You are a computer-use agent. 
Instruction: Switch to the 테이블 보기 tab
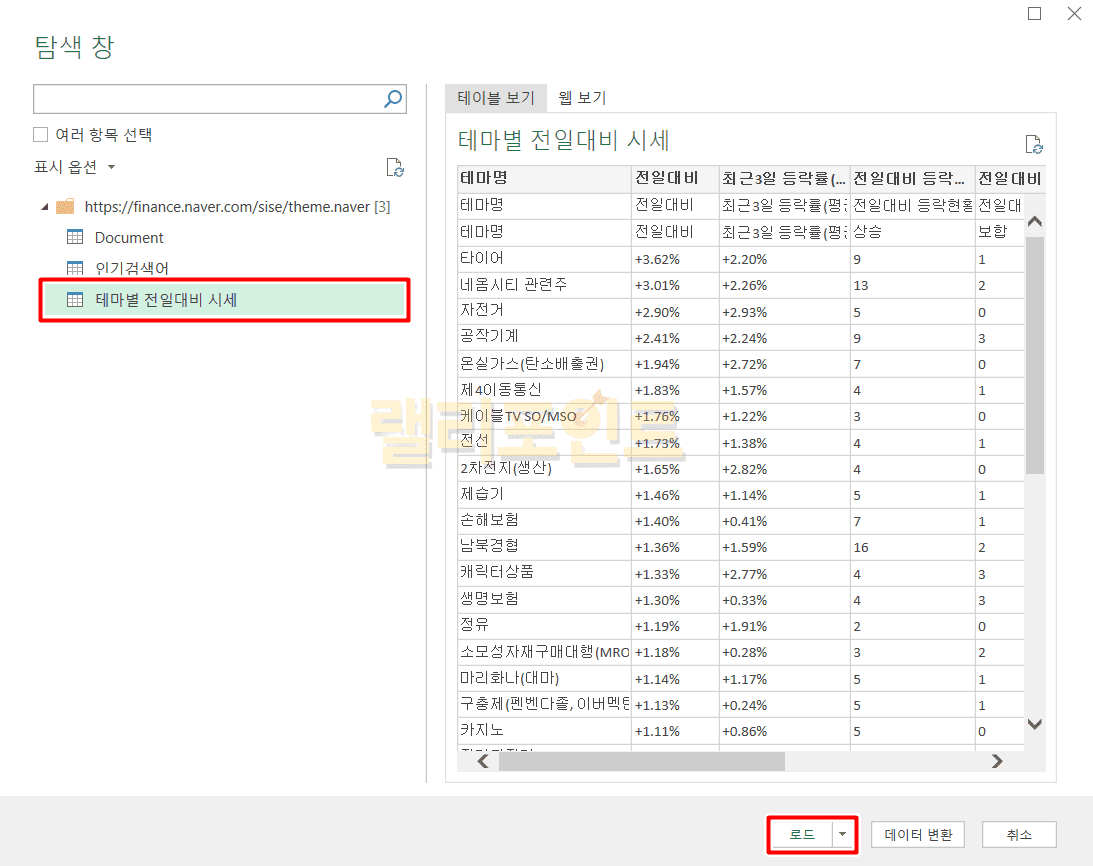(496, 97)
